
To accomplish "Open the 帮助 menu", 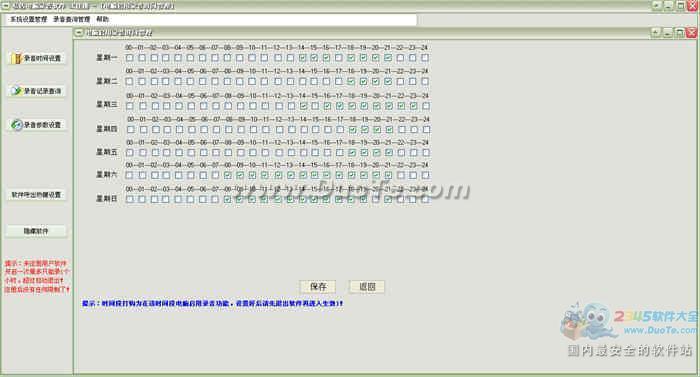I will (102, 19).
